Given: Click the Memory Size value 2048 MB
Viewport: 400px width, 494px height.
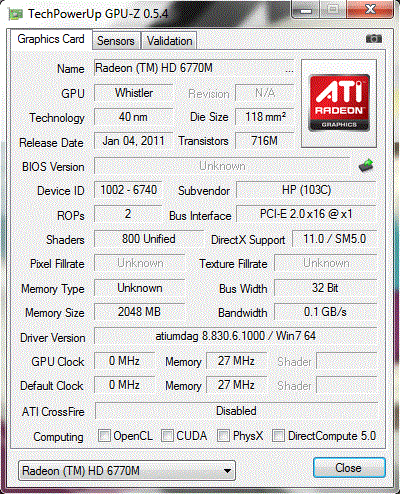Looking at the screenshot, I should pos(140,312).
